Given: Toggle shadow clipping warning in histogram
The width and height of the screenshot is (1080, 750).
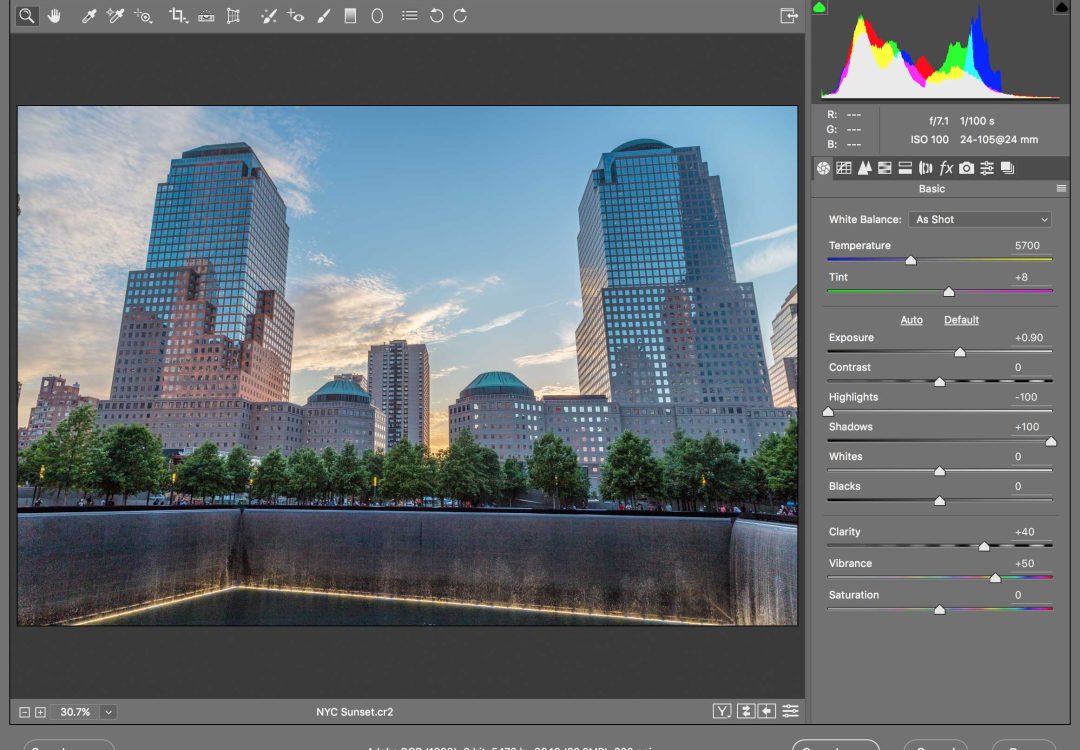Looking at the screenshot, I should pyautogui.click(x=820, y=8).
